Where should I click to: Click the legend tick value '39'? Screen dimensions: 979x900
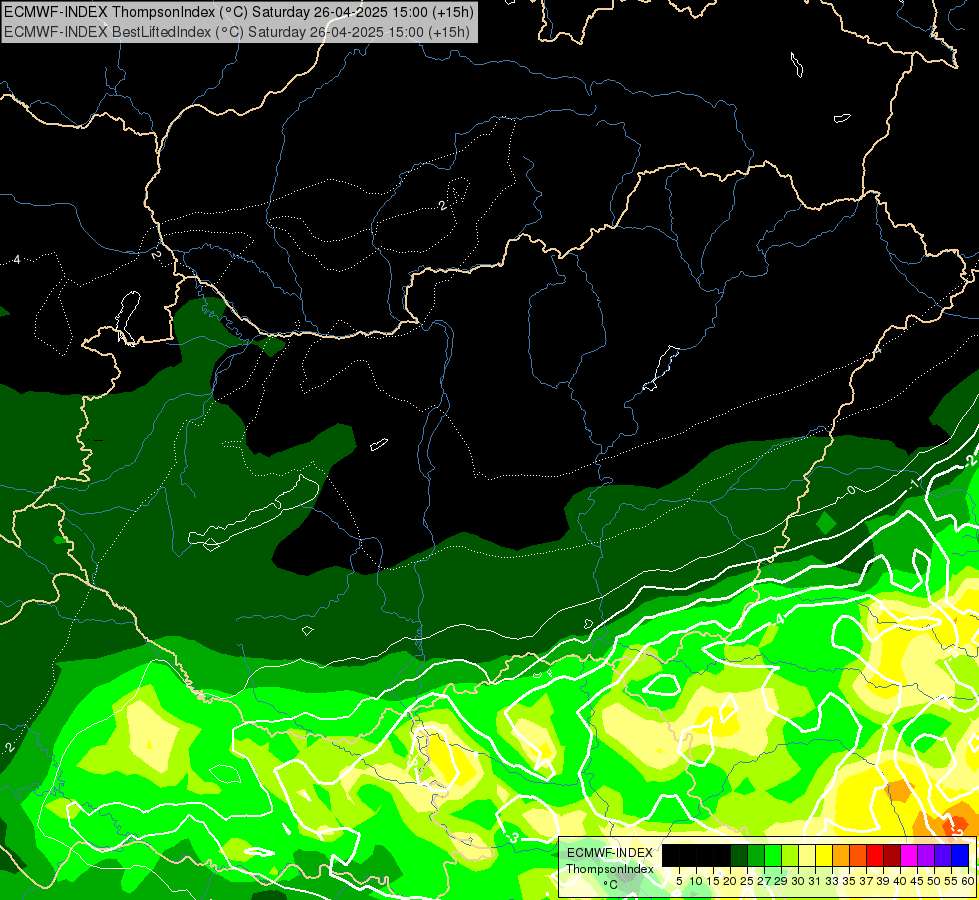[x=883, y=881]
